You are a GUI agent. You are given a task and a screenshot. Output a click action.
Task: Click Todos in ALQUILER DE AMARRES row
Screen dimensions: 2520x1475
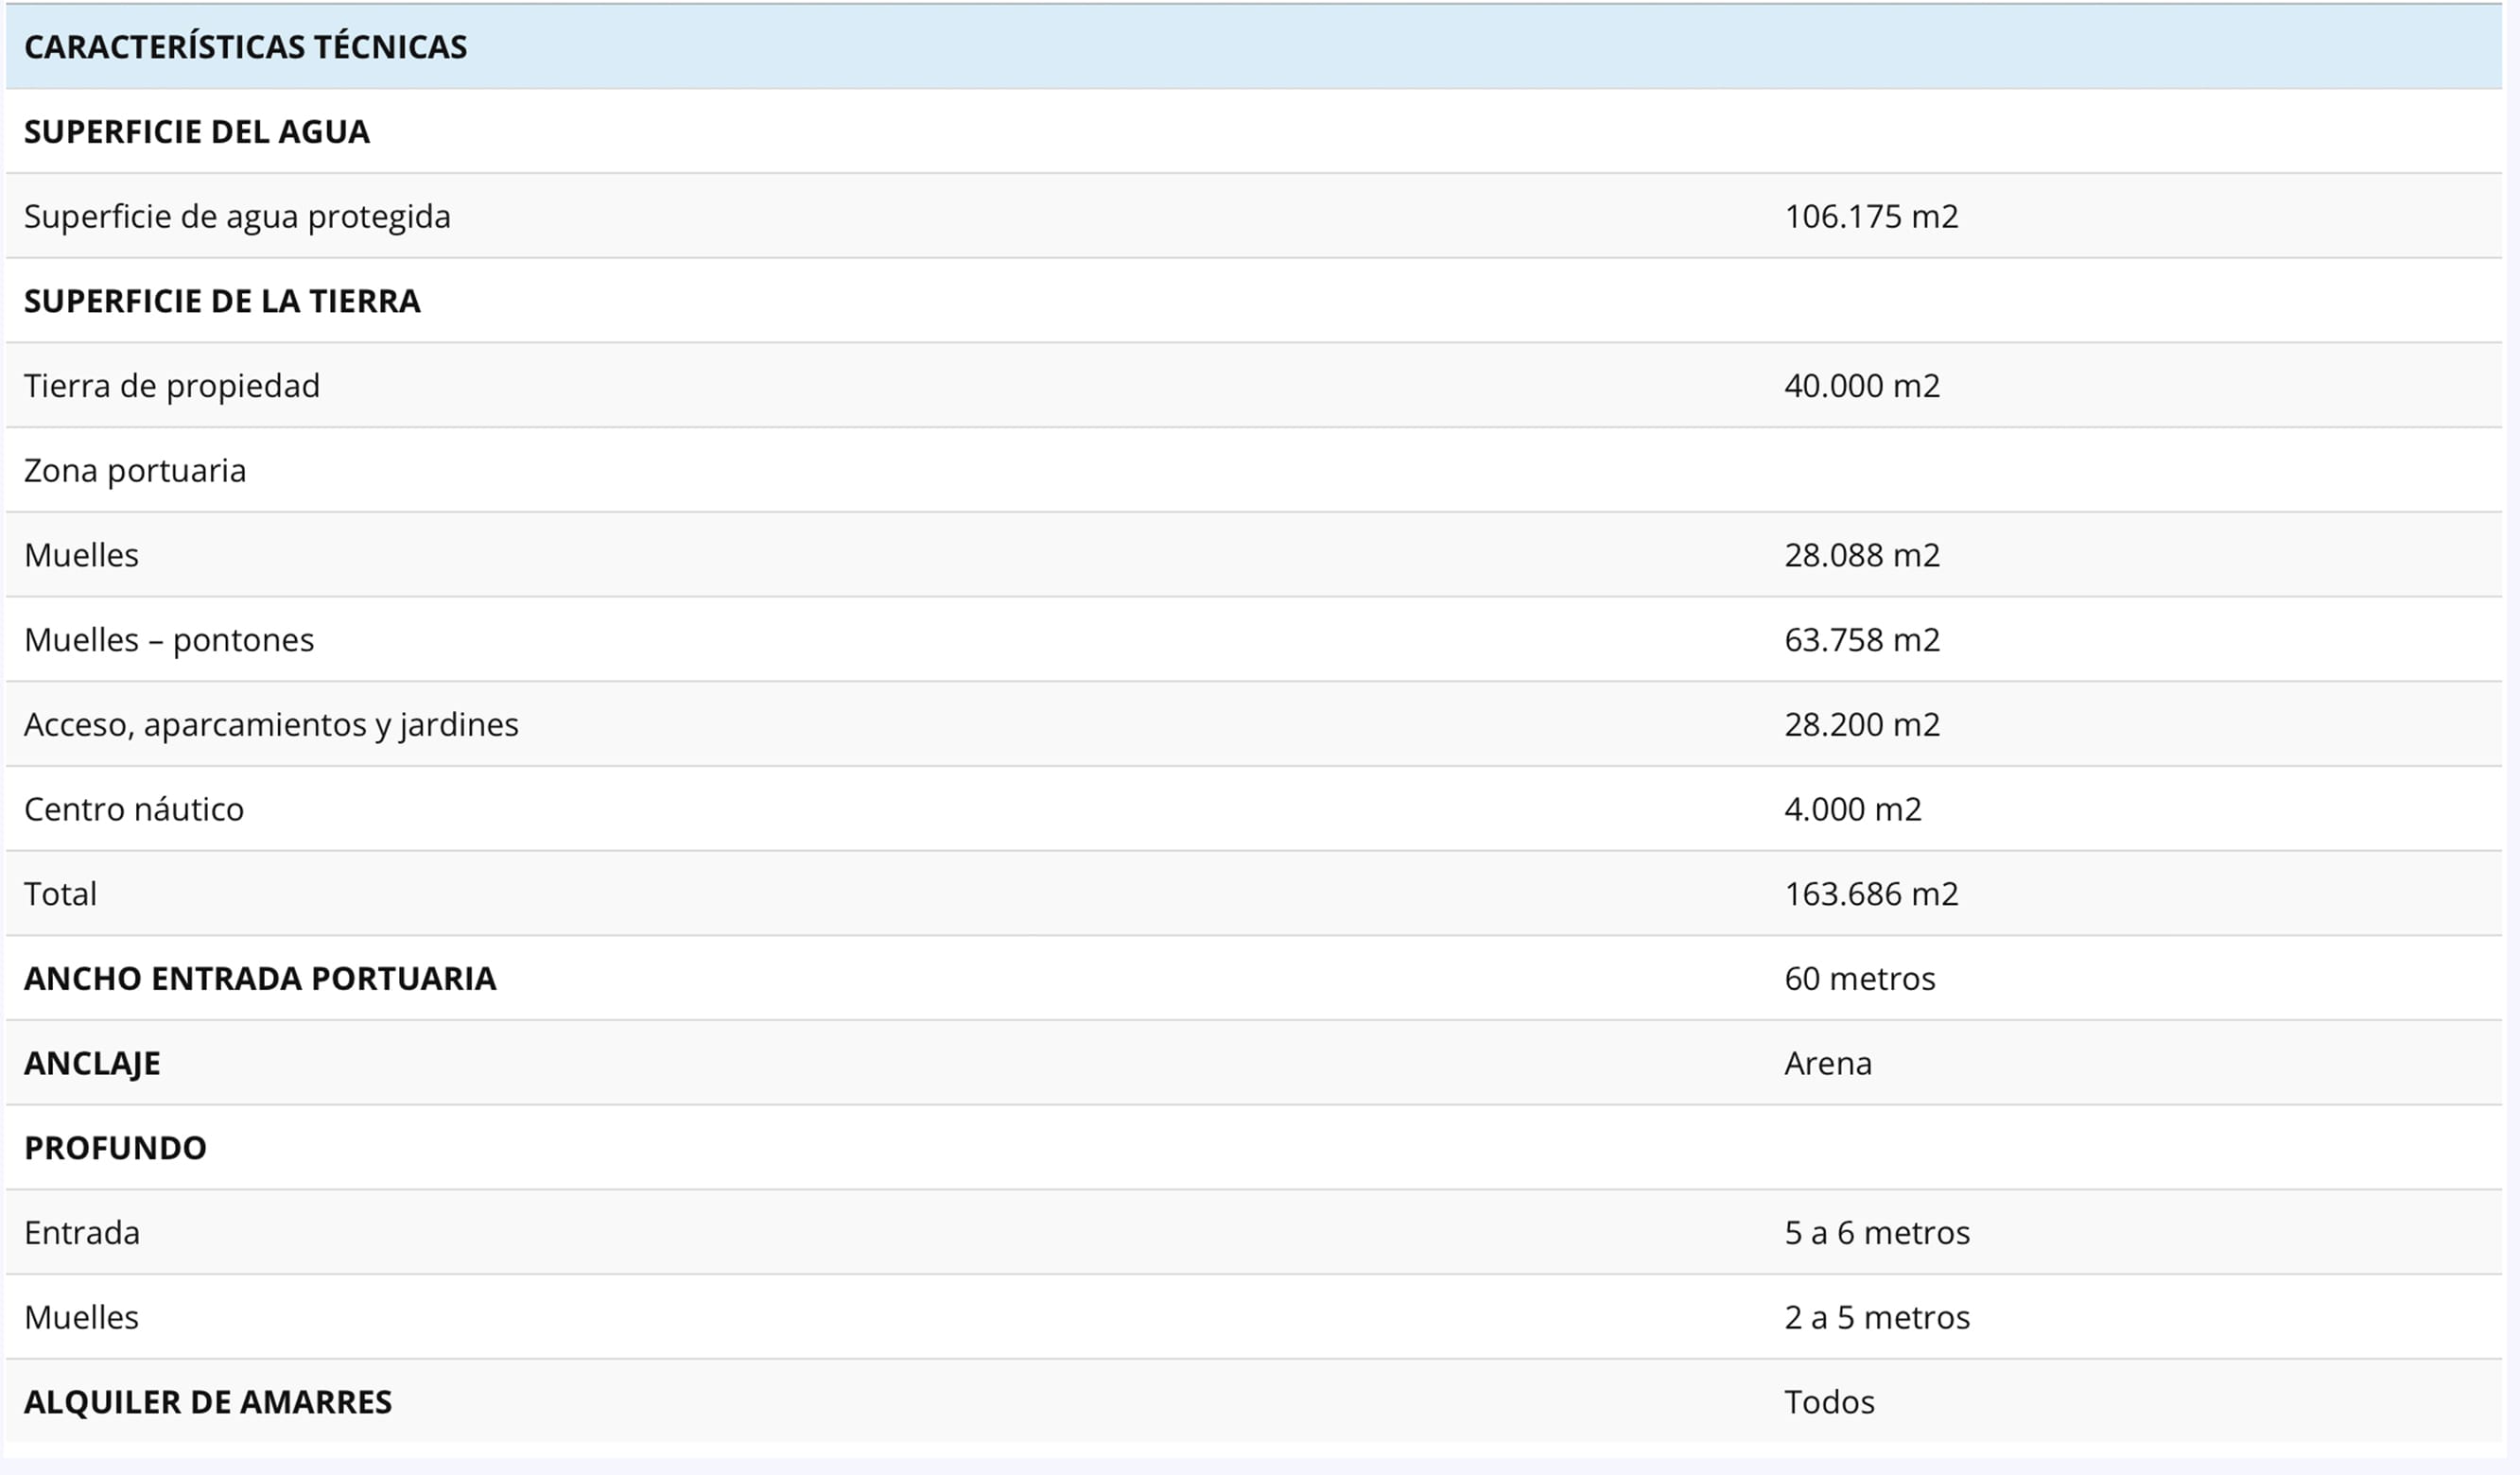pos(1828,1402)
